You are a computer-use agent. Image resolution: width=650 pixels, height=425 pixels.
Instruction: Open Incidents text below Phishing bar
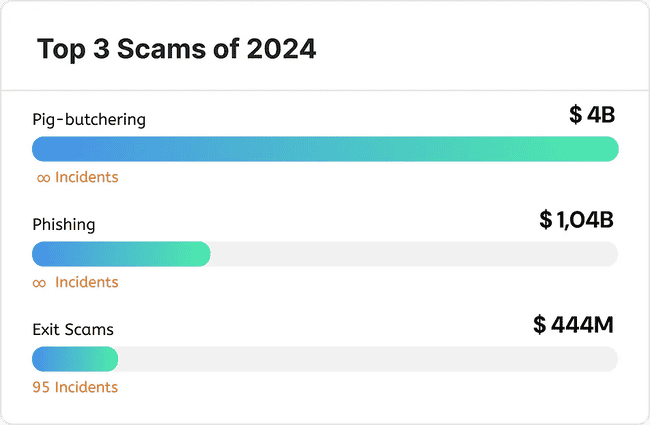(x=87, y=283)
